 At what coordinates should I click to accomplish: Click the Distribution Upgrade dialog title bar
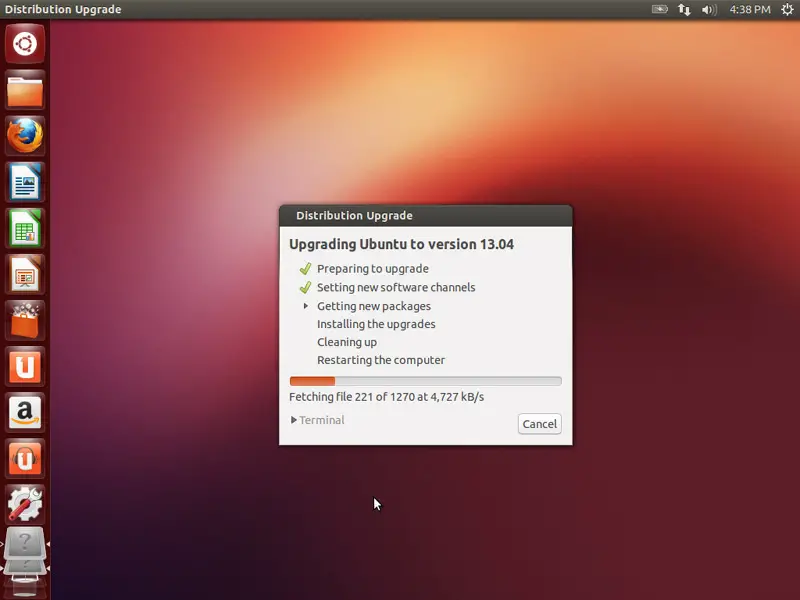(426, 215)
